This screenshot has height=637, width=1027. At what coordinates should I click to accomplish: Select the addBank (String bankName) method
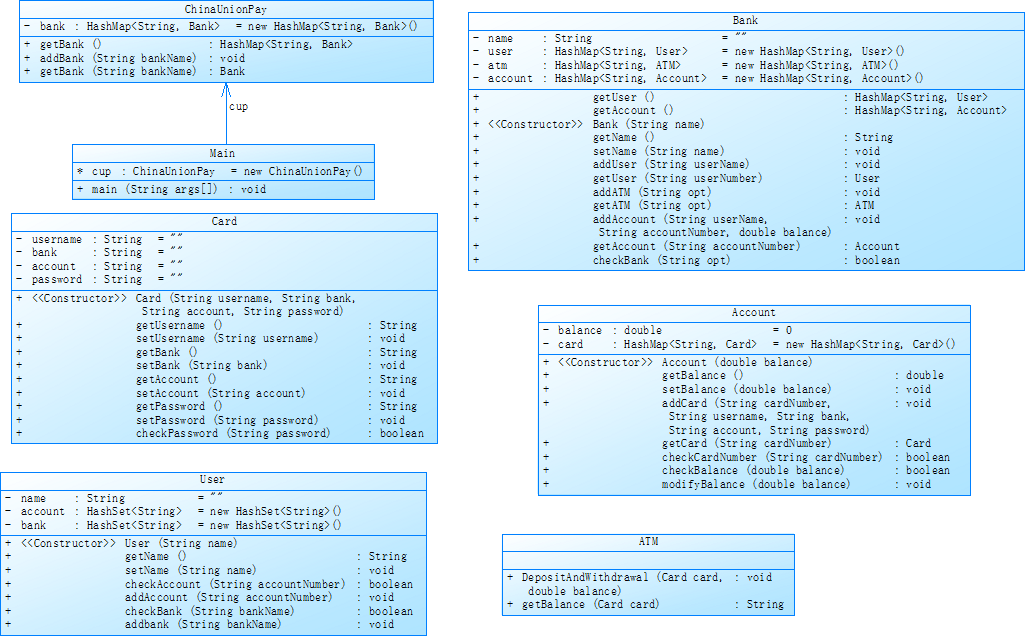(x=135, y=58)
